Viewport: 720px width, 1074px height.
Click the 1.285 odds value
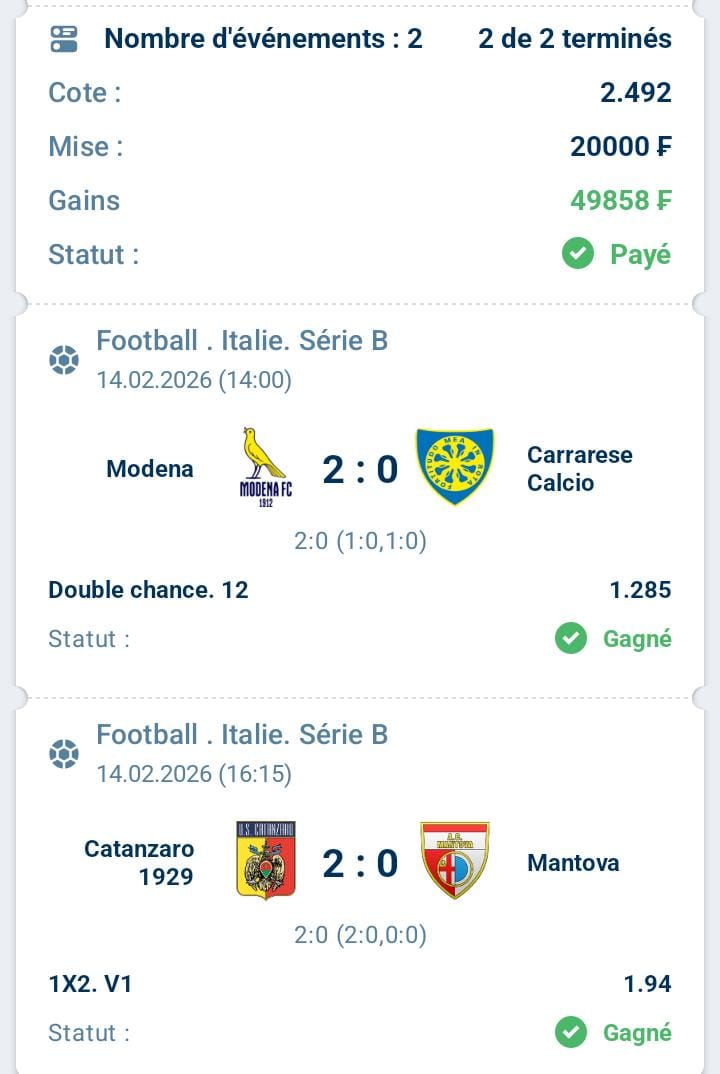click(640, 590)
